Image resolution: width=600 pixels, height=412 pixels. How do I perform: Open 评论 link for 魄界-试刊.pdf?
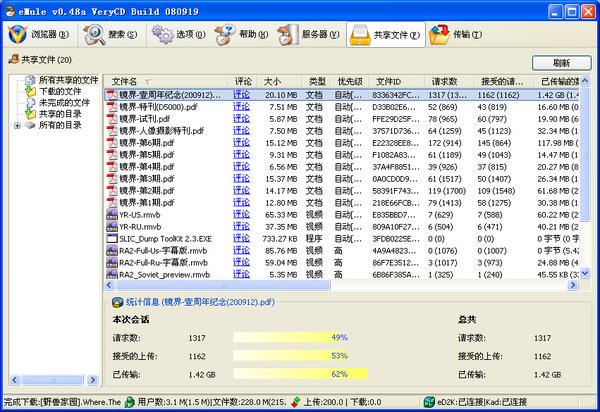pos(242,118)
